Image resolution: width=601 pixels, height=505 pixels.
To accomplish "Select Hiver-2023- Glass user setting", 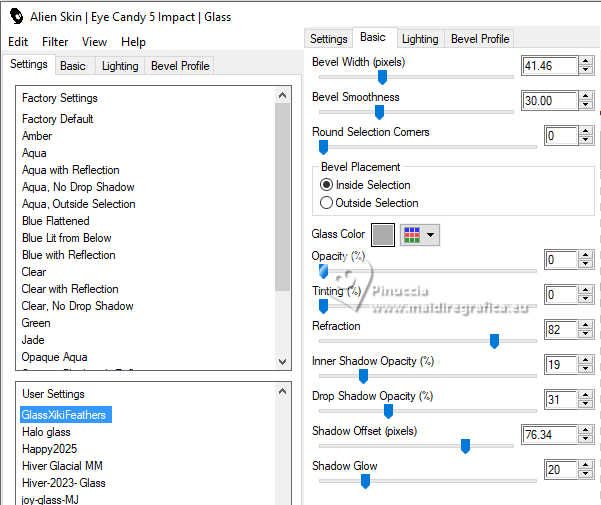I will 64,483.
